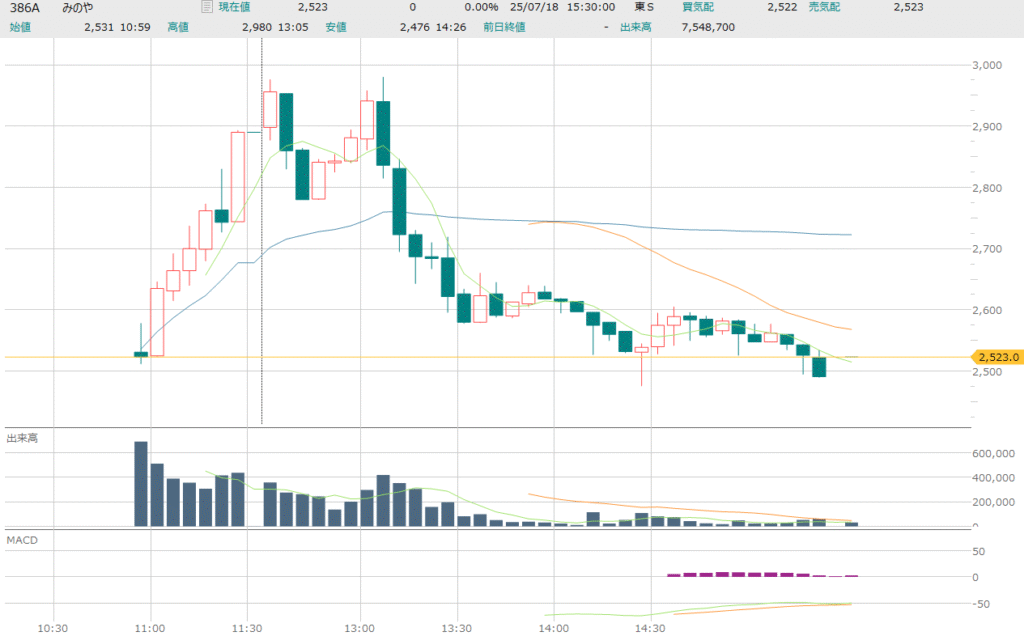Click the date 25/07/18 in header

[x=534, y=7]
